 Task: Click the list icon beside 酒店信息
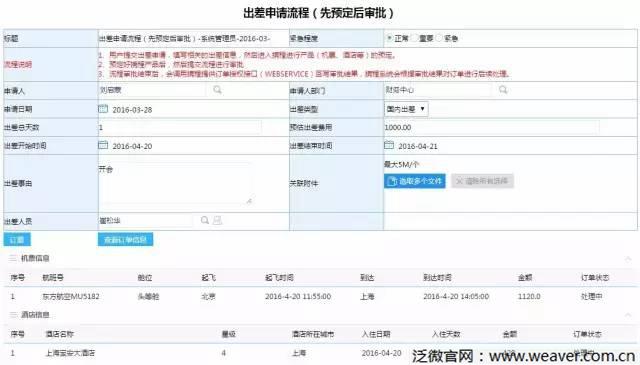coord(13,315)
